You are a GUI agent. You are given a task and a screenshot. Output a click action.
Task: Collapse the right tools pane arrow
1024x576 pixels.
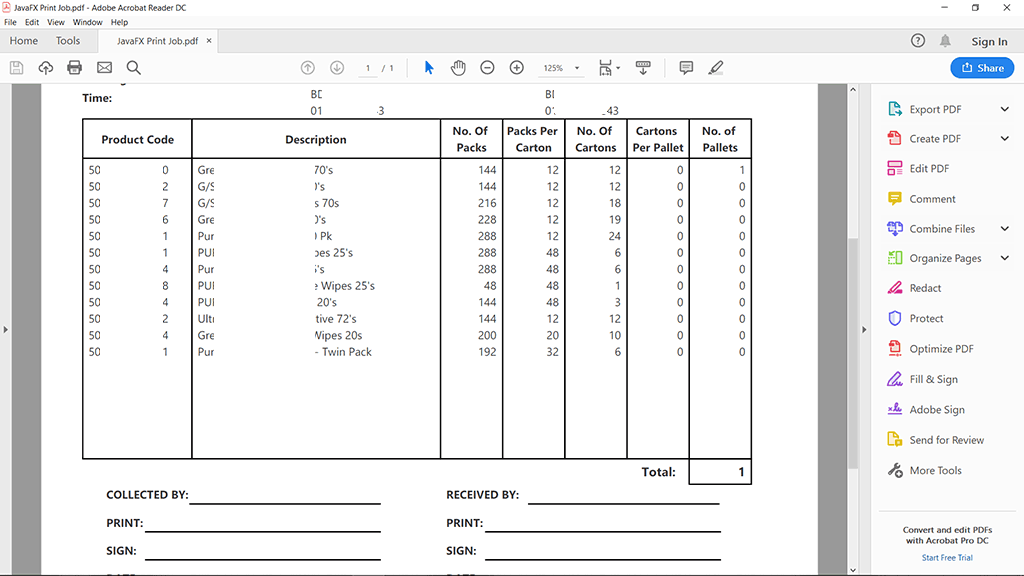coord(864,330)
